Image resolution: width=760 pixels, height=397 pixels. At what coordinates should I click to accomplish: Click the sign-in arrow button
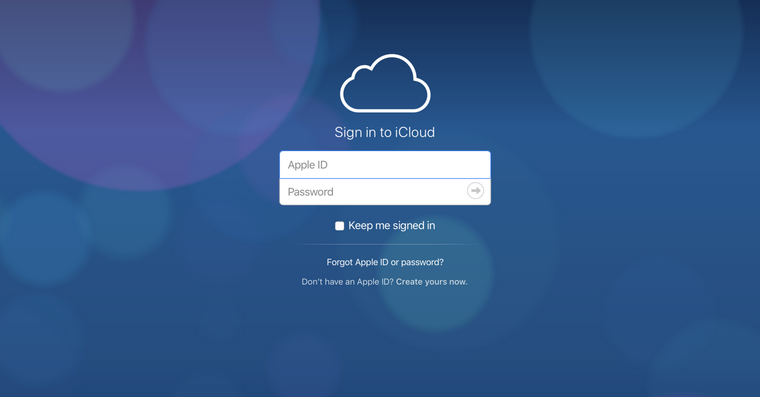pyautogui.click(x=475, y=191)
